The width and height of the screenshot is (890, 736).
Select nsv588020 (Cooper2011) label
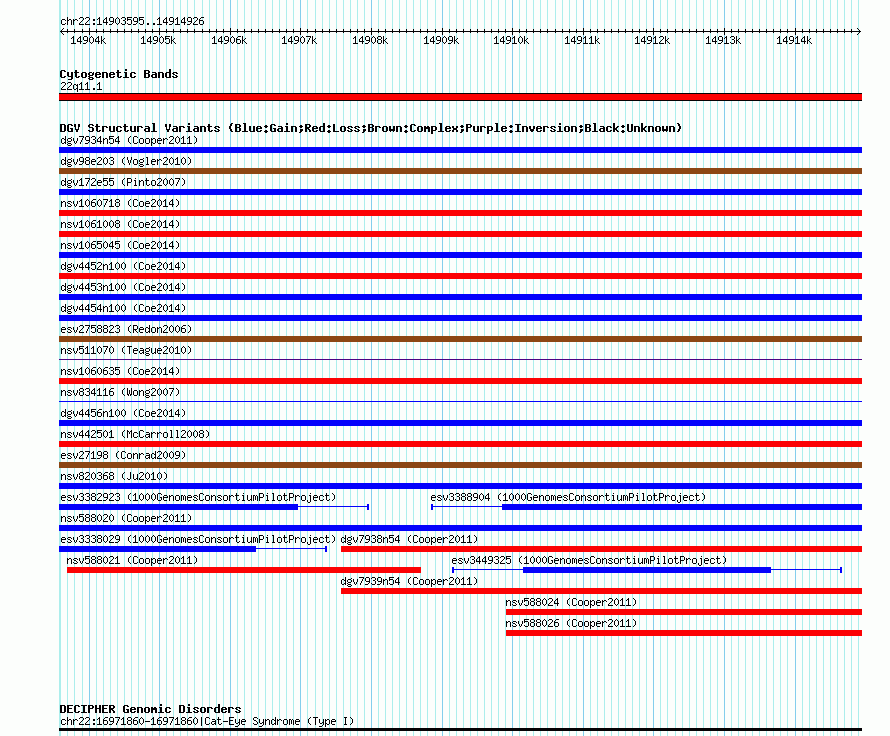tap(126, 518)
